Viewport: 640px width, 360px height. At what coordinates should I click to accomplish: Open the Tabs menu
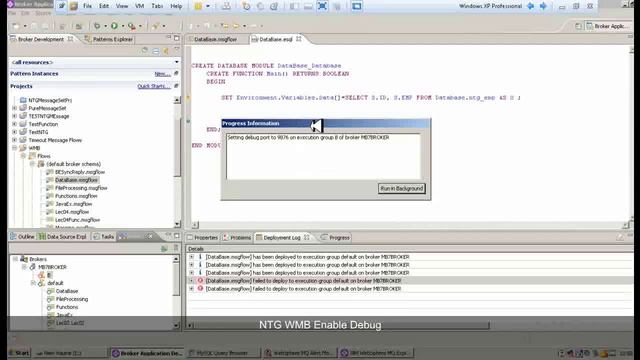(x=157, y=6)
